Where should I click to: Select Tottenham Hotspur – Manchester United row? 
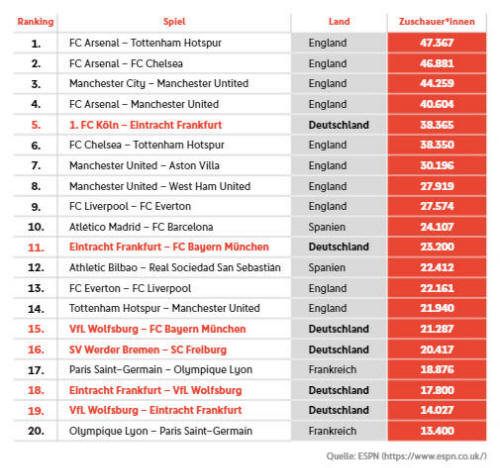250,308
